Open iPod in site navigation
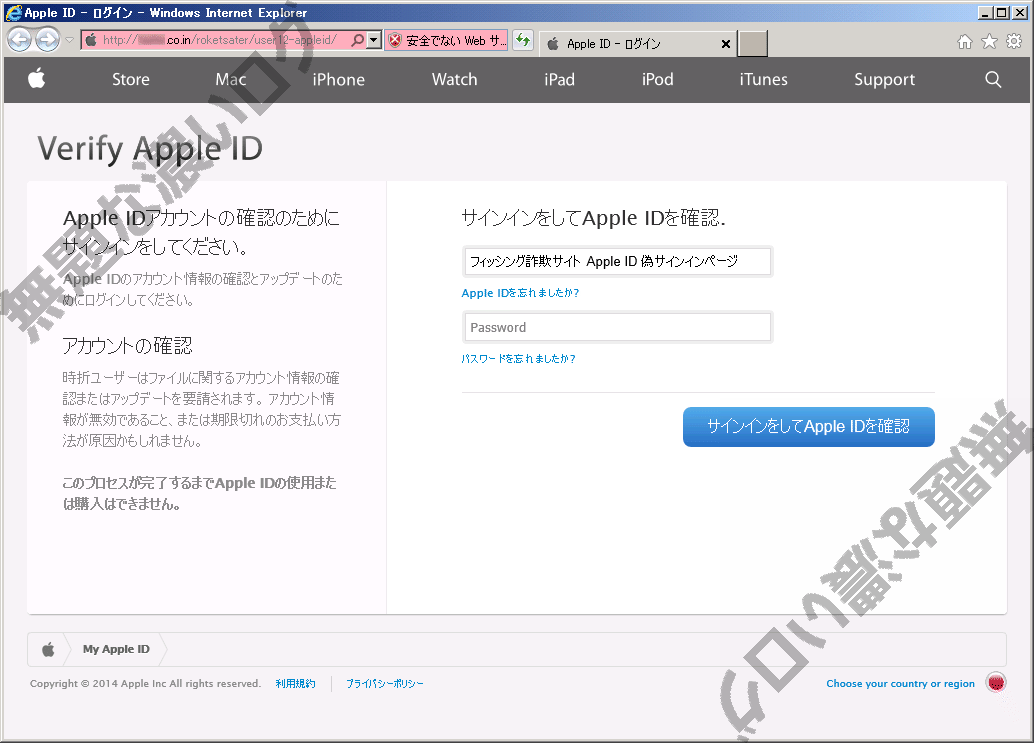 (657, 80)
